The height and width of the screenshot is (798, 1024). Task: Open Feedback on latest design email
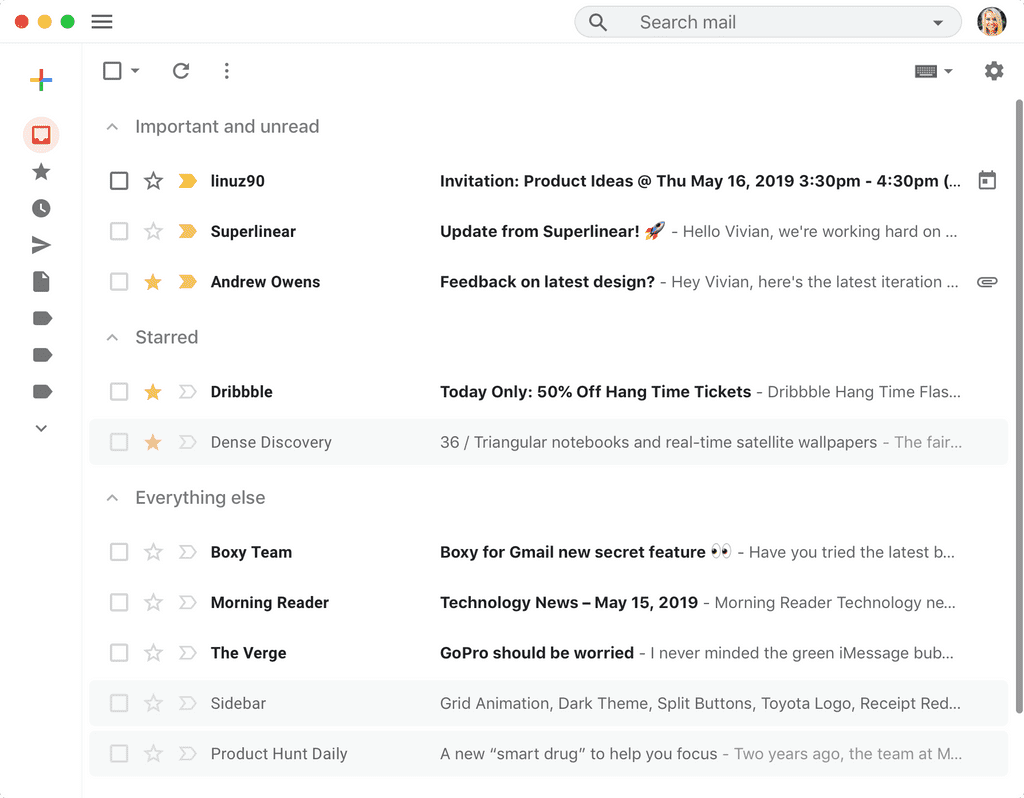tap(549, 281)
